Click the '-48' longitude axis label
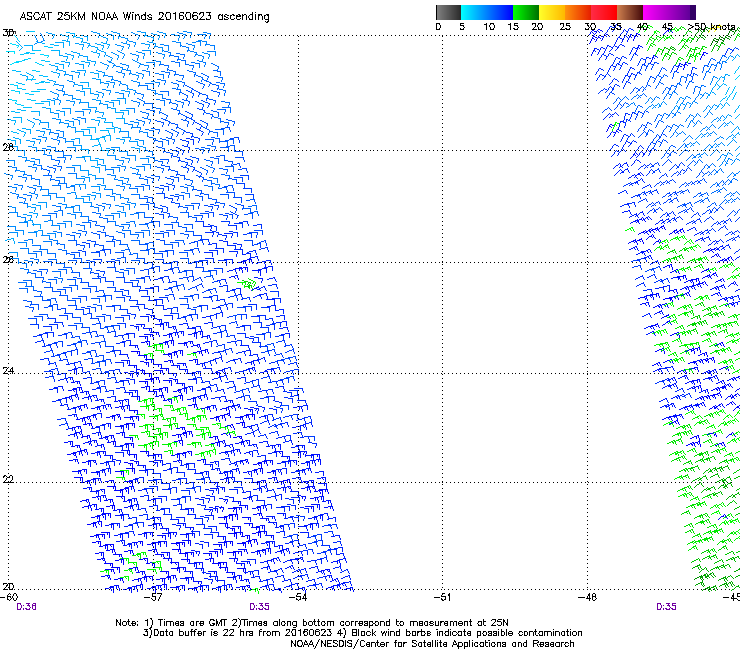This screenshot has height=650, width=740. (x=587, y=597)
